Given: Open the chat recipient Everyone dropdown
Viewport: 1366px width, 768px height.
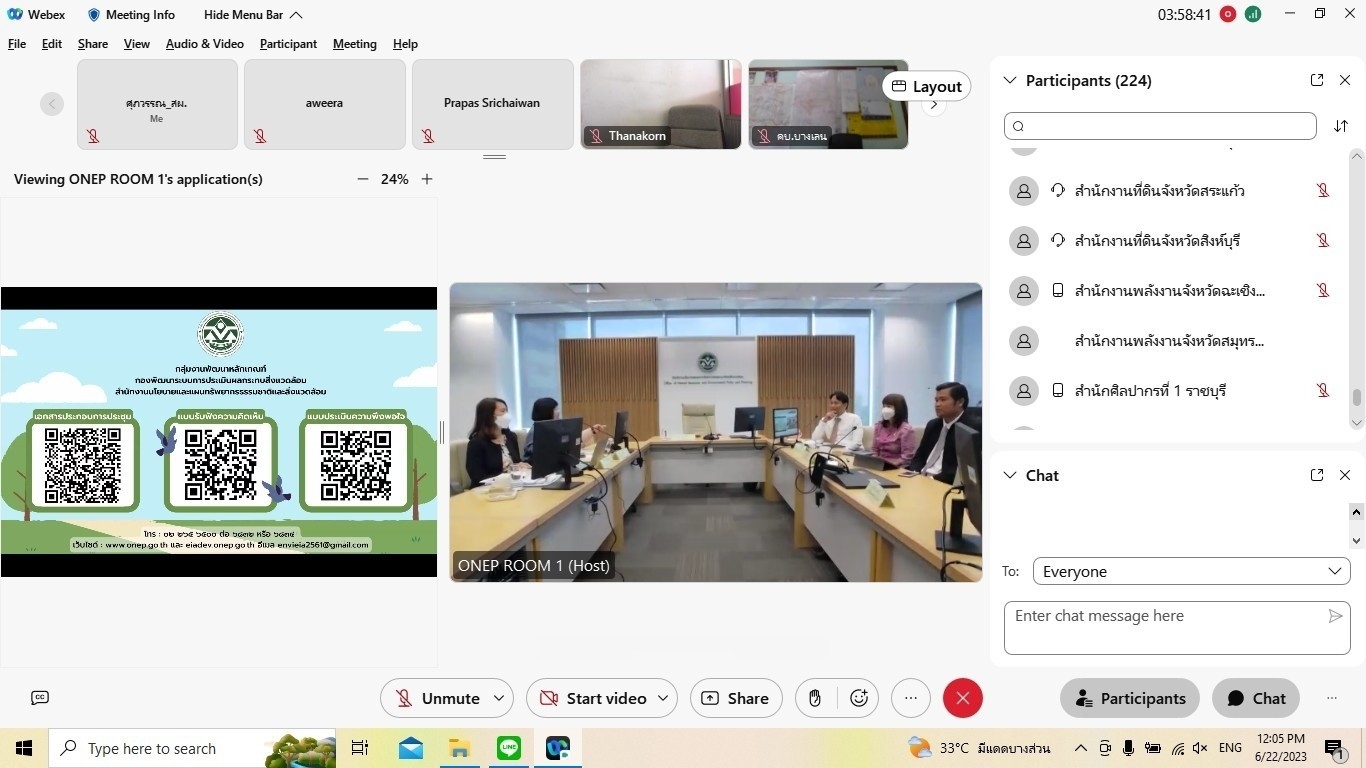Looking at the screenshot, I should [x=1191, y=571].
